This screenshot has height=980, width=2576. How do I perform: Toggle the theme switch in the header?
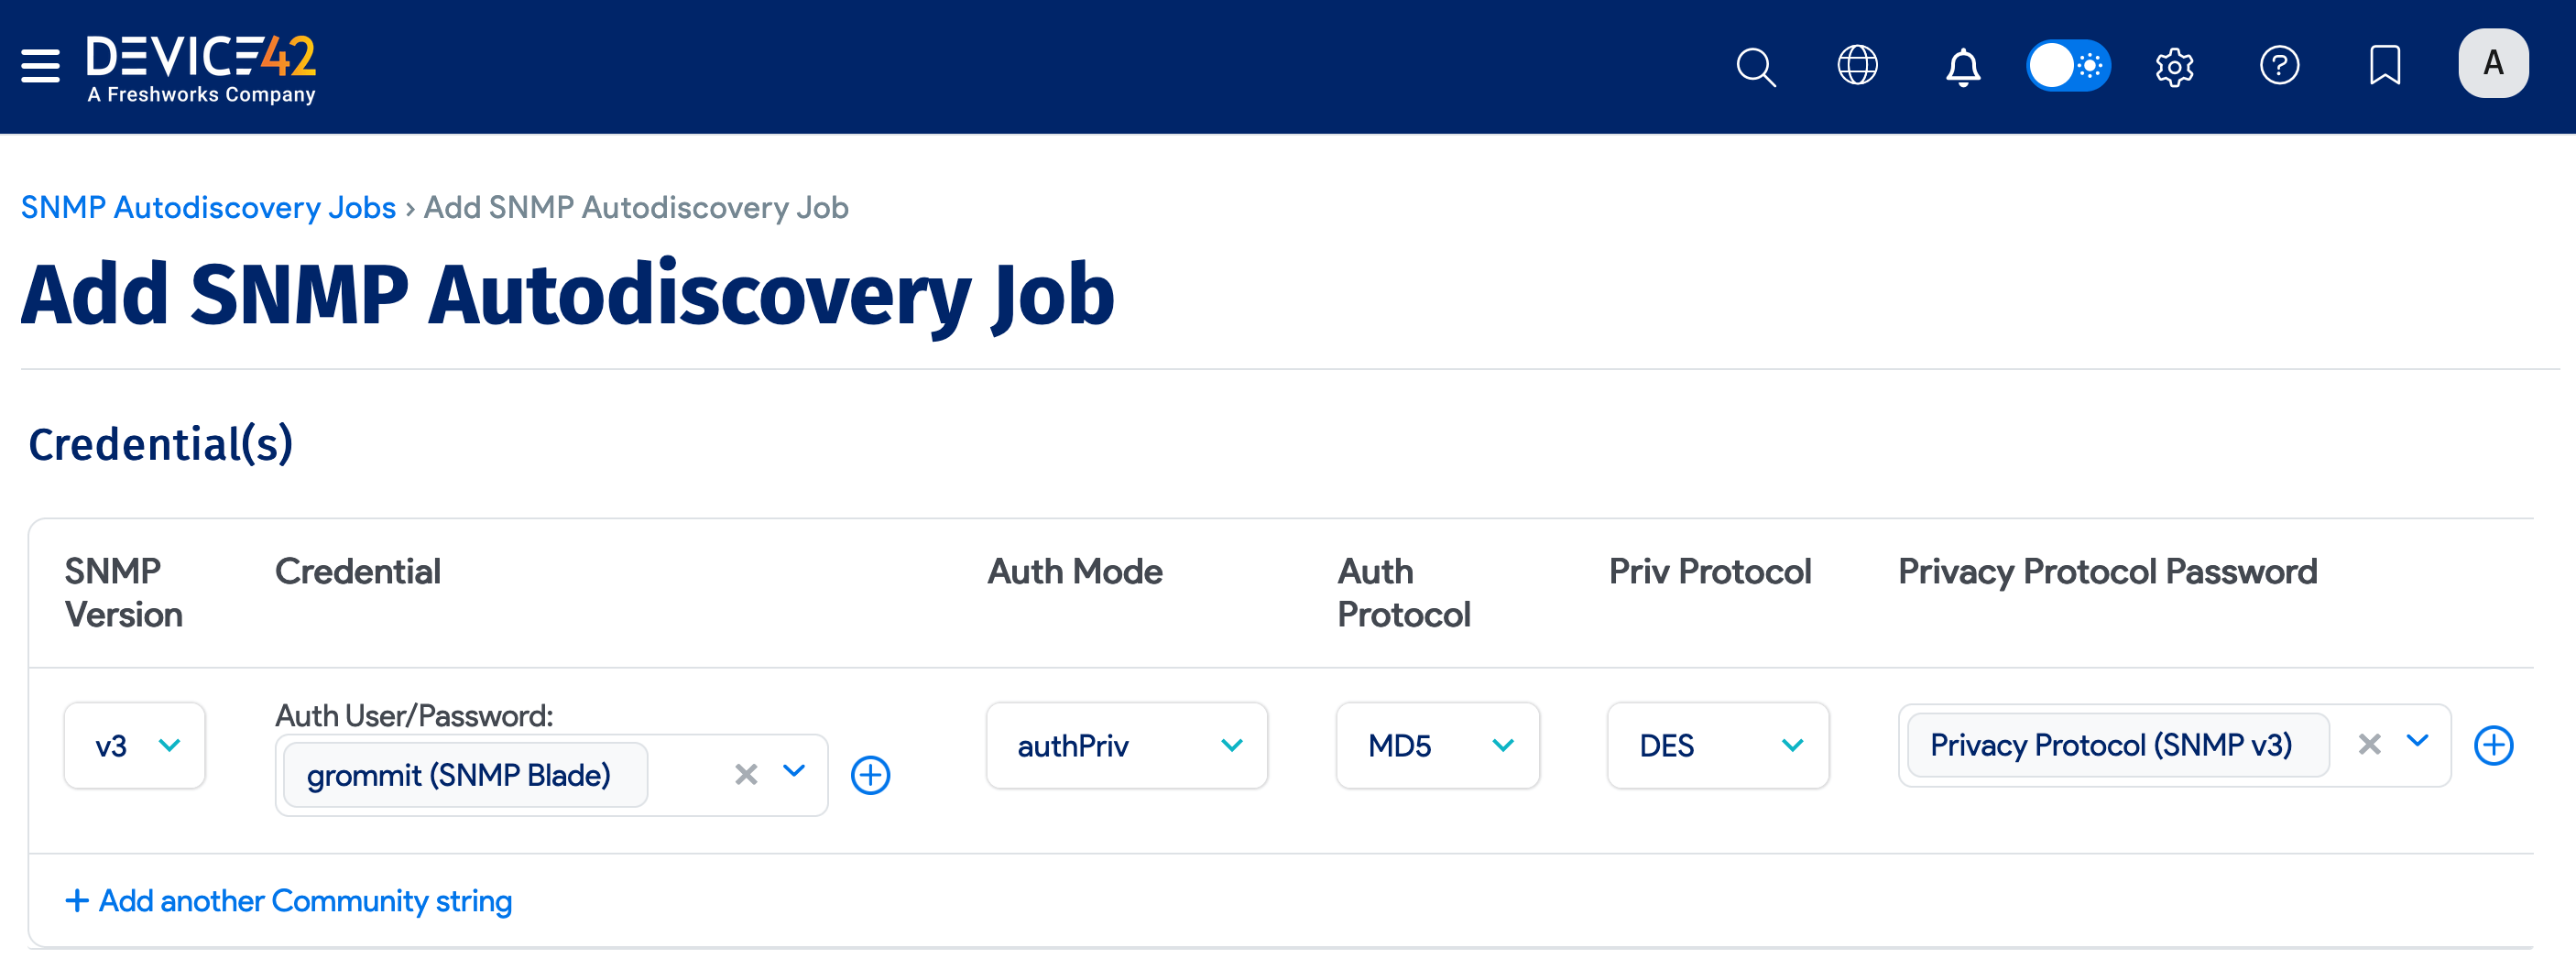(x=2068, y=66)
